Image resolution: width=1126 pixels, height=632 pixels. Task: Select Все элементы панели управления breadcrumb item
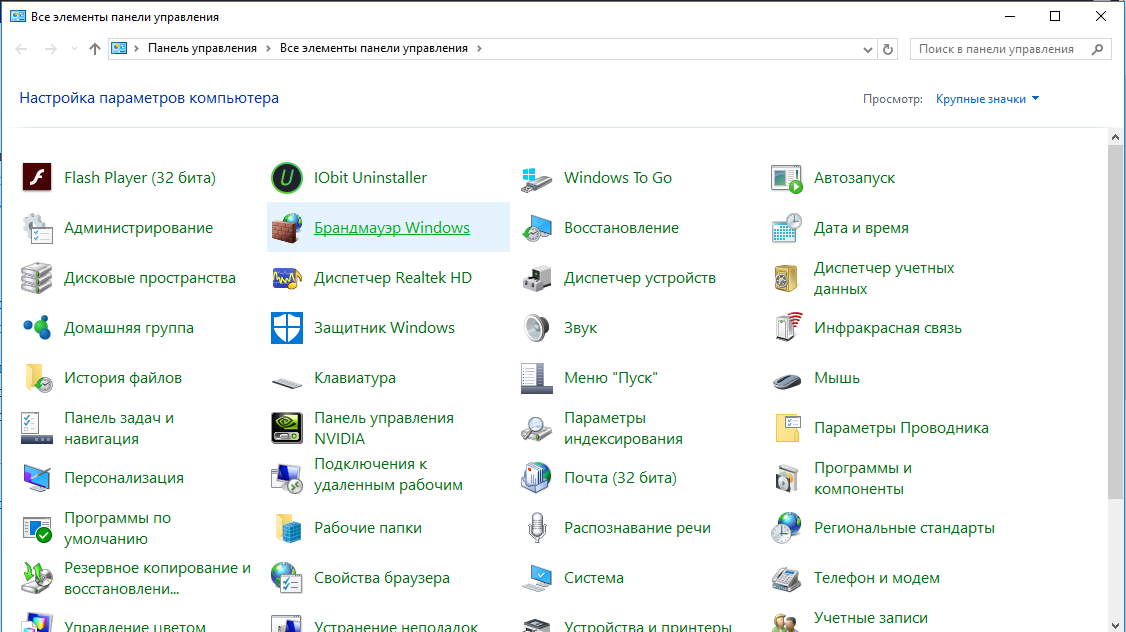tap(373, 48)
